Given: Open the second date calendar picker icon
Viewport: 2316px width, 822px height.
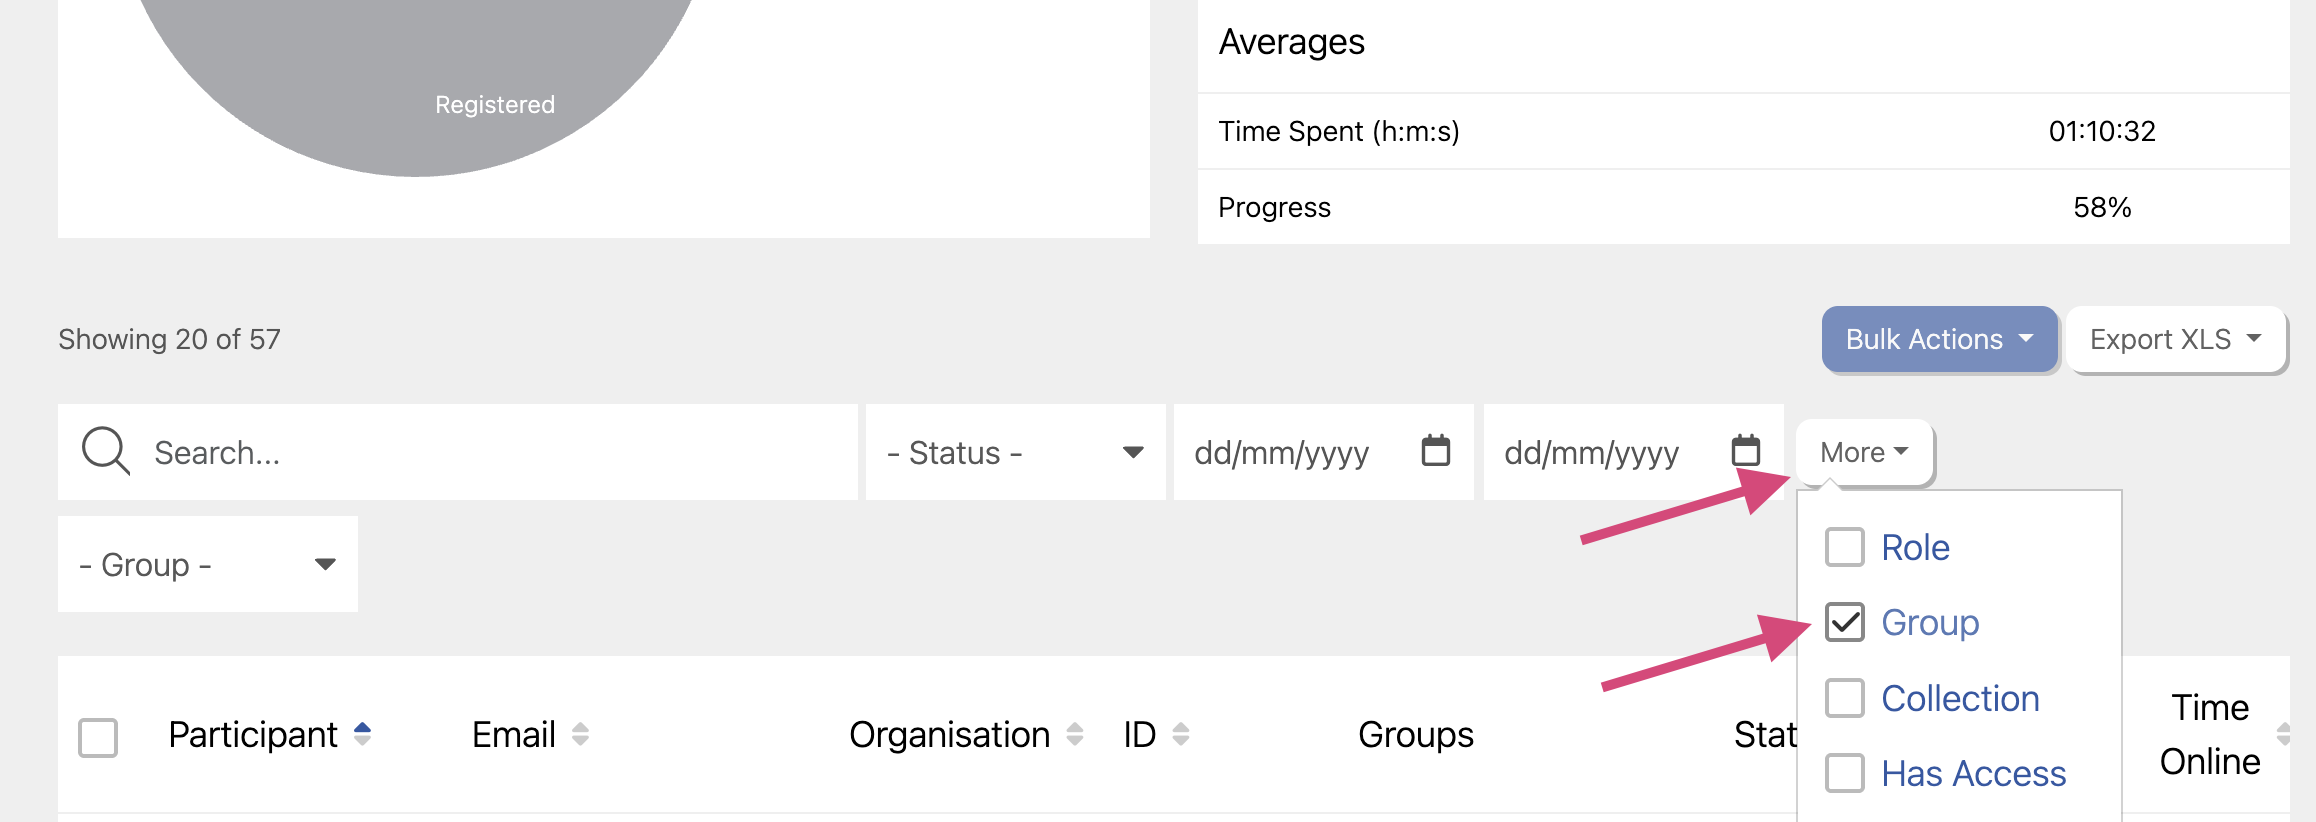Looking at the screenshot, I should pos(1745,451).
